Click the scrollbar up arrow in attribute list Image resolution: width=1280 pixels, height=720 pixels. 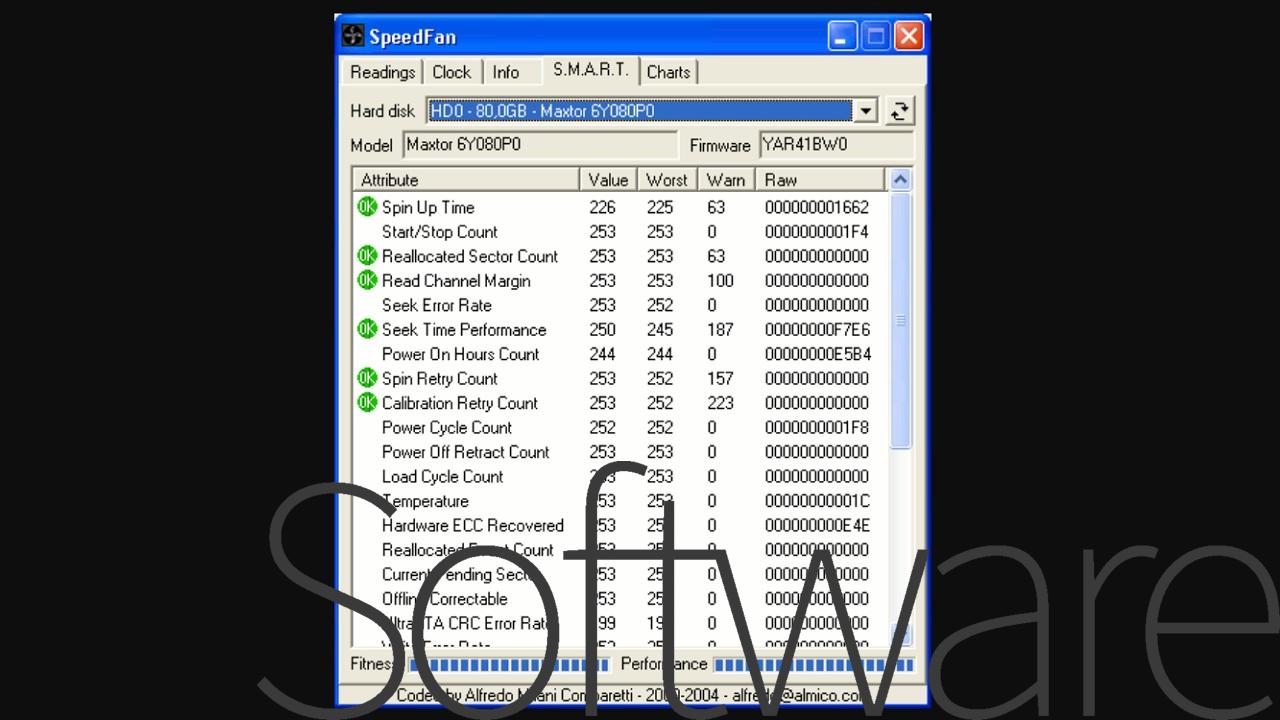click(x=900, y=180)
